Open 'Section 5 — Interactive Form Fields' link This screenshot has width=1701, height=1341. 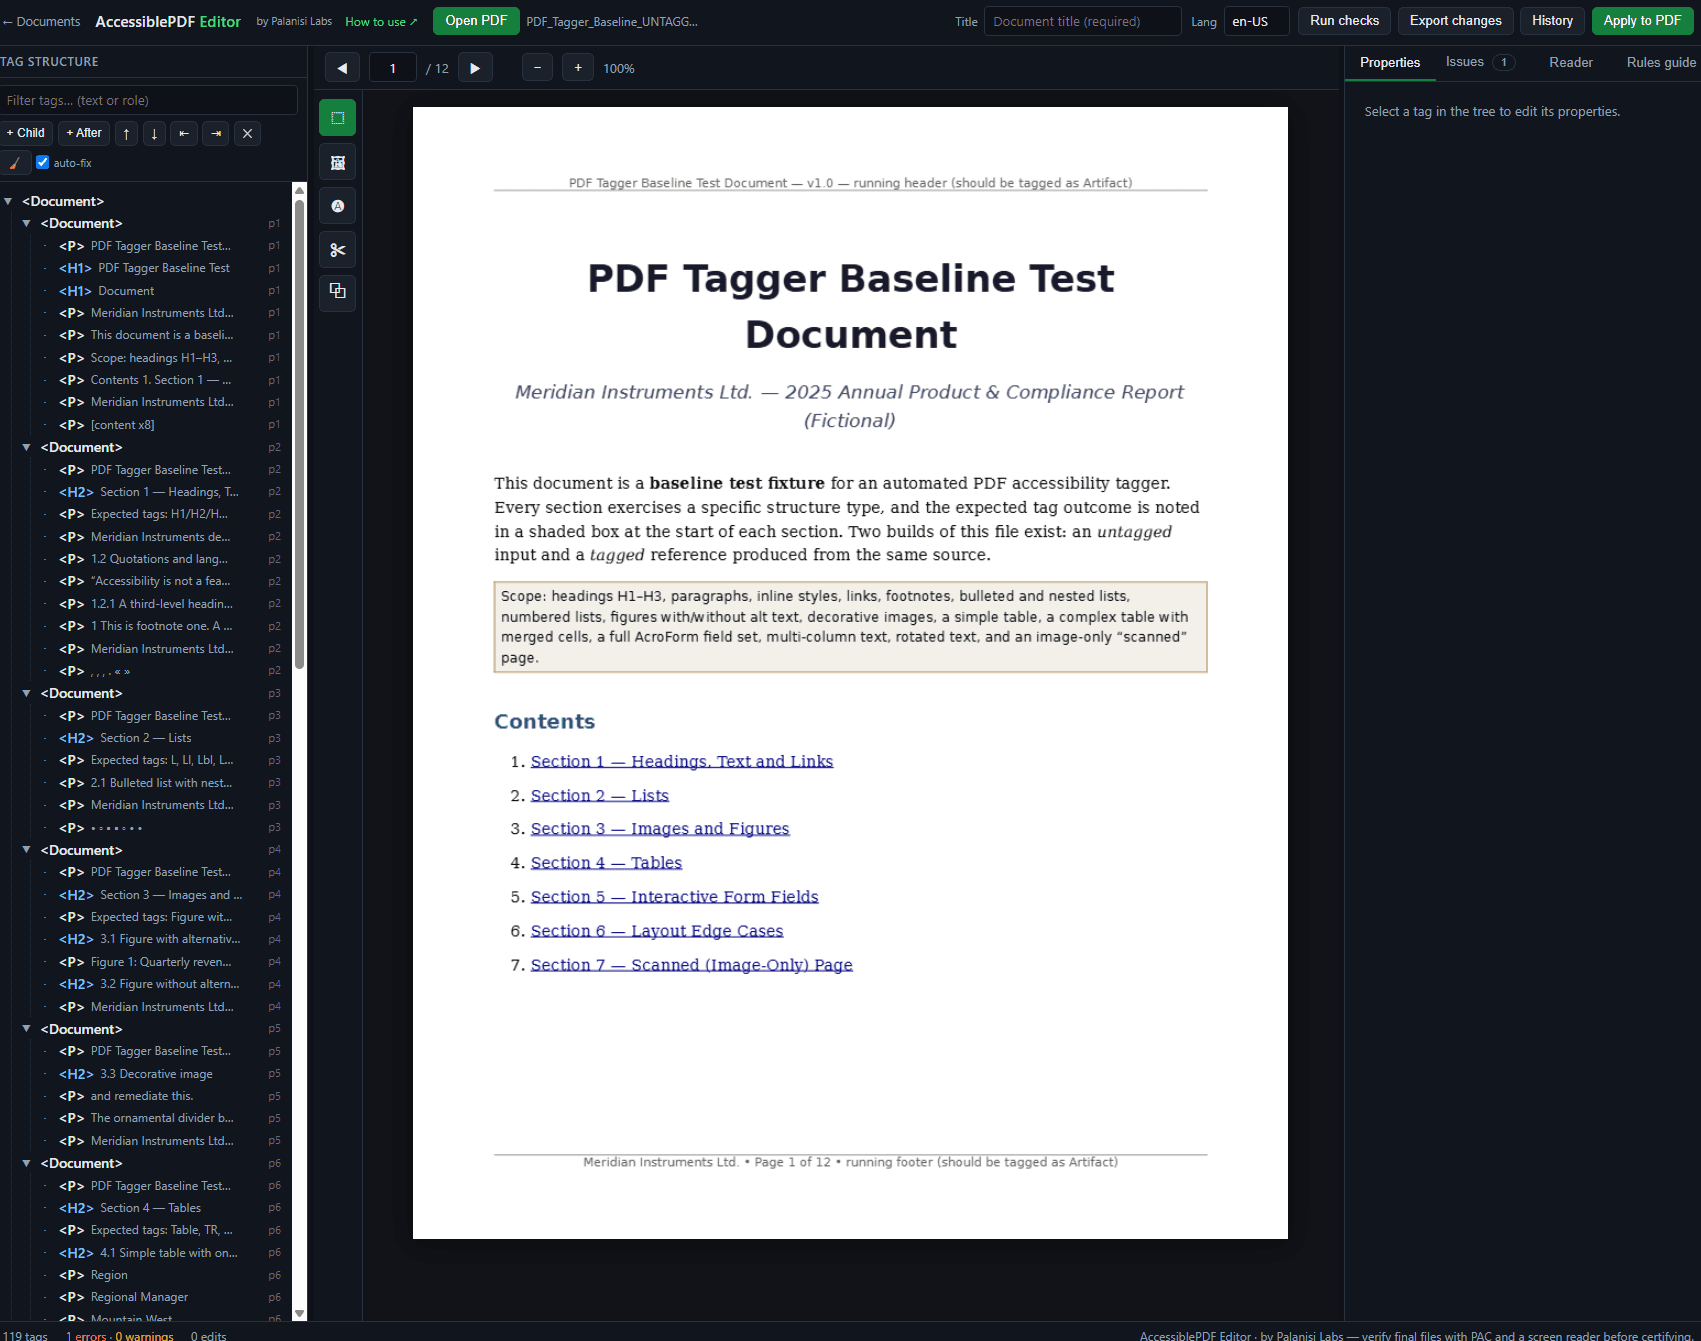(675, 896)
